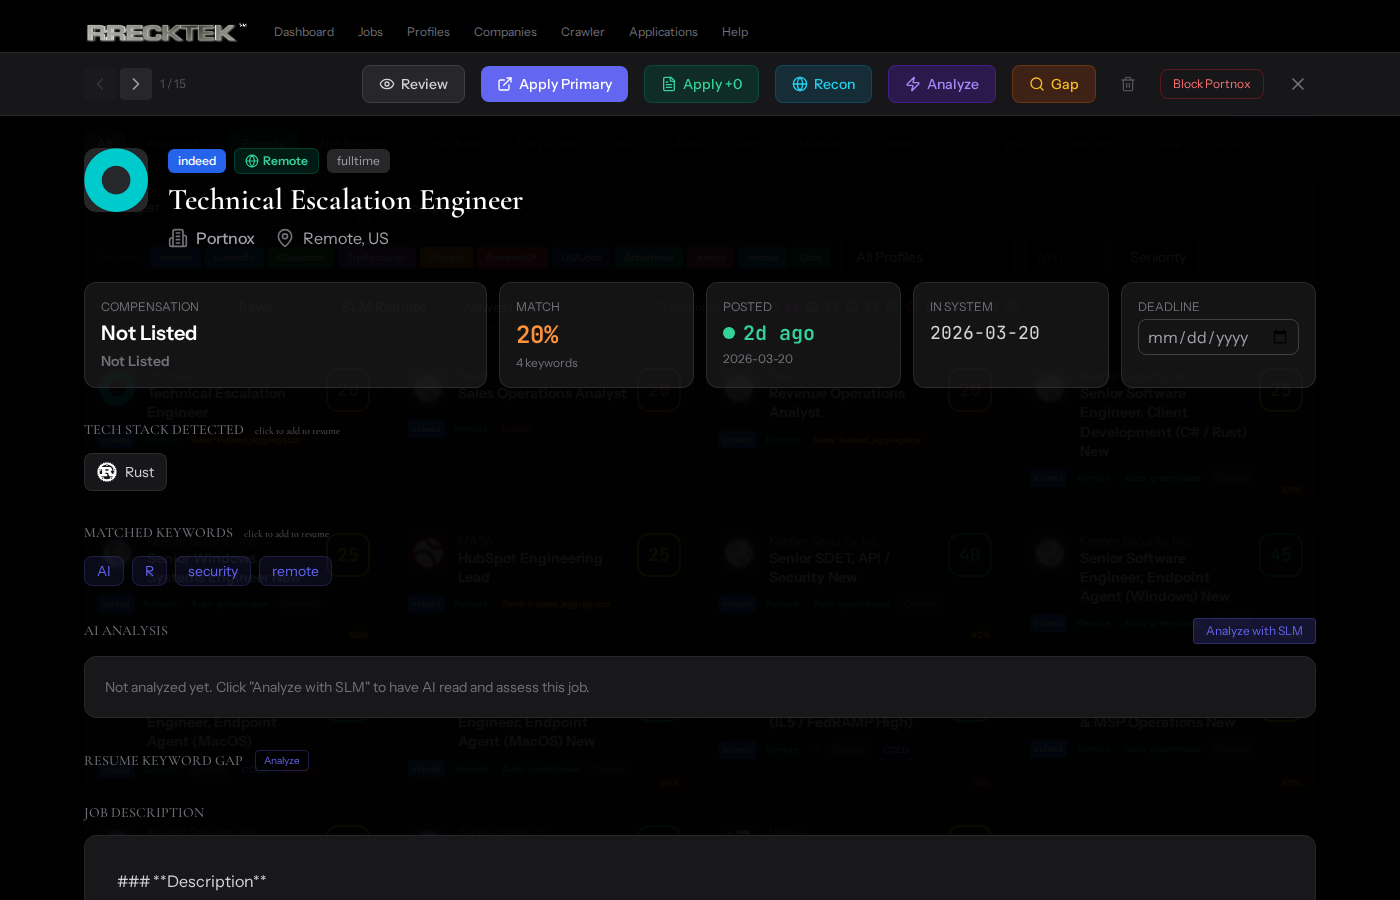1400x900 pixels.
Task: Switch to the Crawler section
Action: [582, 32]
